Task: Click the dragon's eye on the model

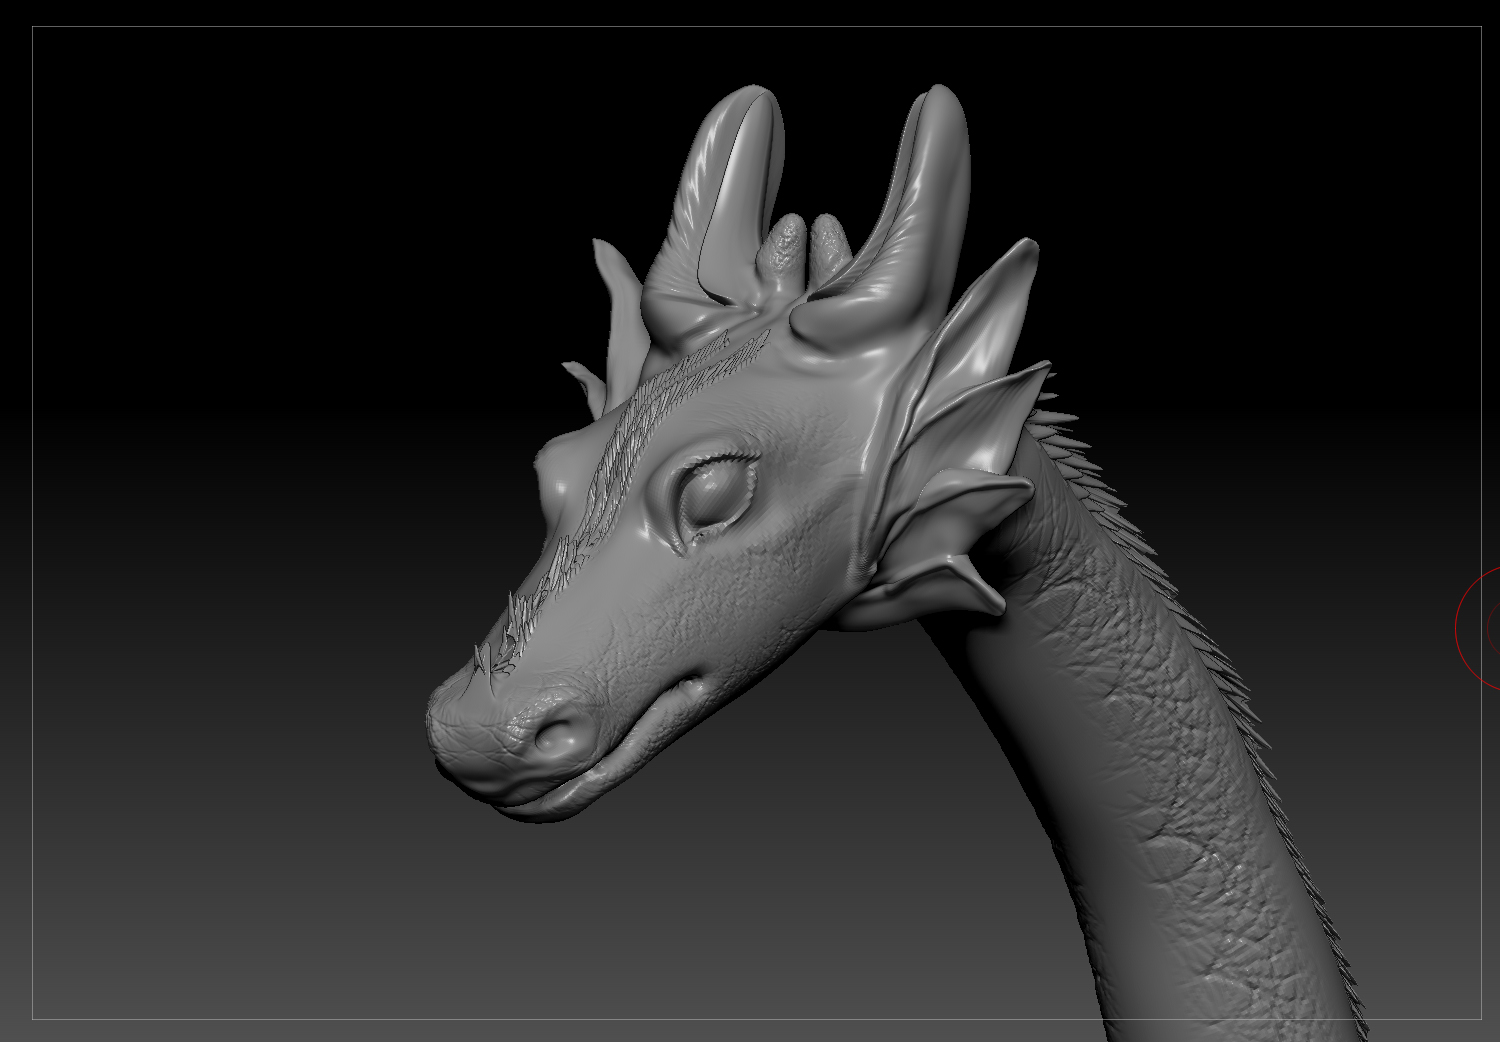Action: click(x=712, y=490)
